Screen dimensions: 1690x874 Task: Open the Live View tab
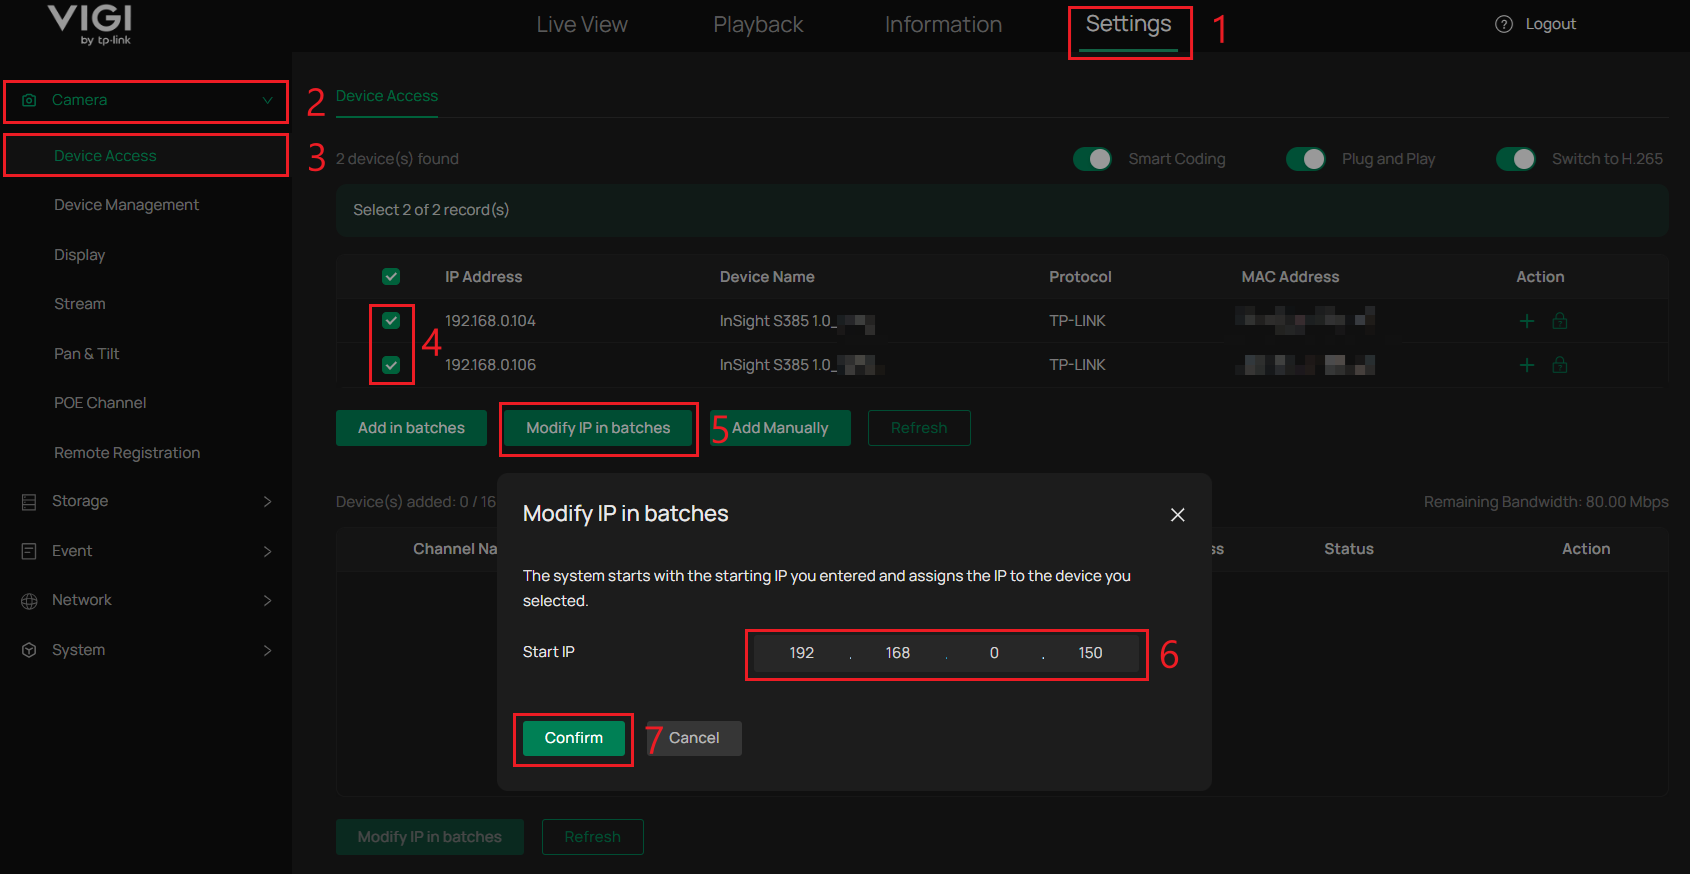pyautogui.click(x=582, y=25)
